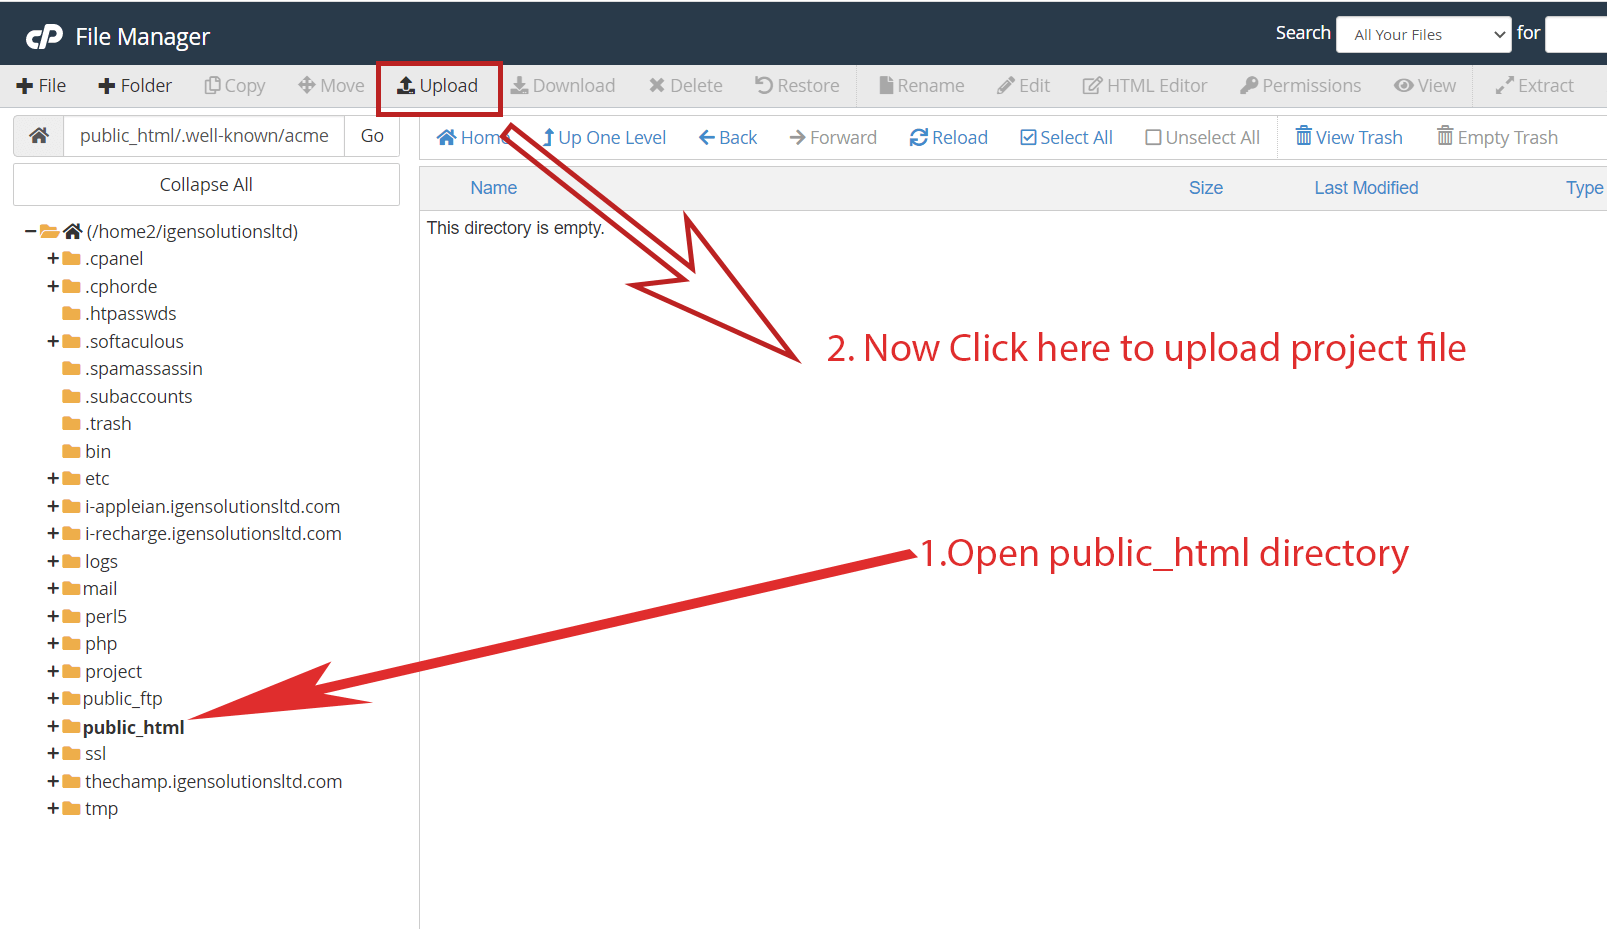Create a new File from toolbar
This screenshot has height=929, width=1607.
[x=42, y=86]
